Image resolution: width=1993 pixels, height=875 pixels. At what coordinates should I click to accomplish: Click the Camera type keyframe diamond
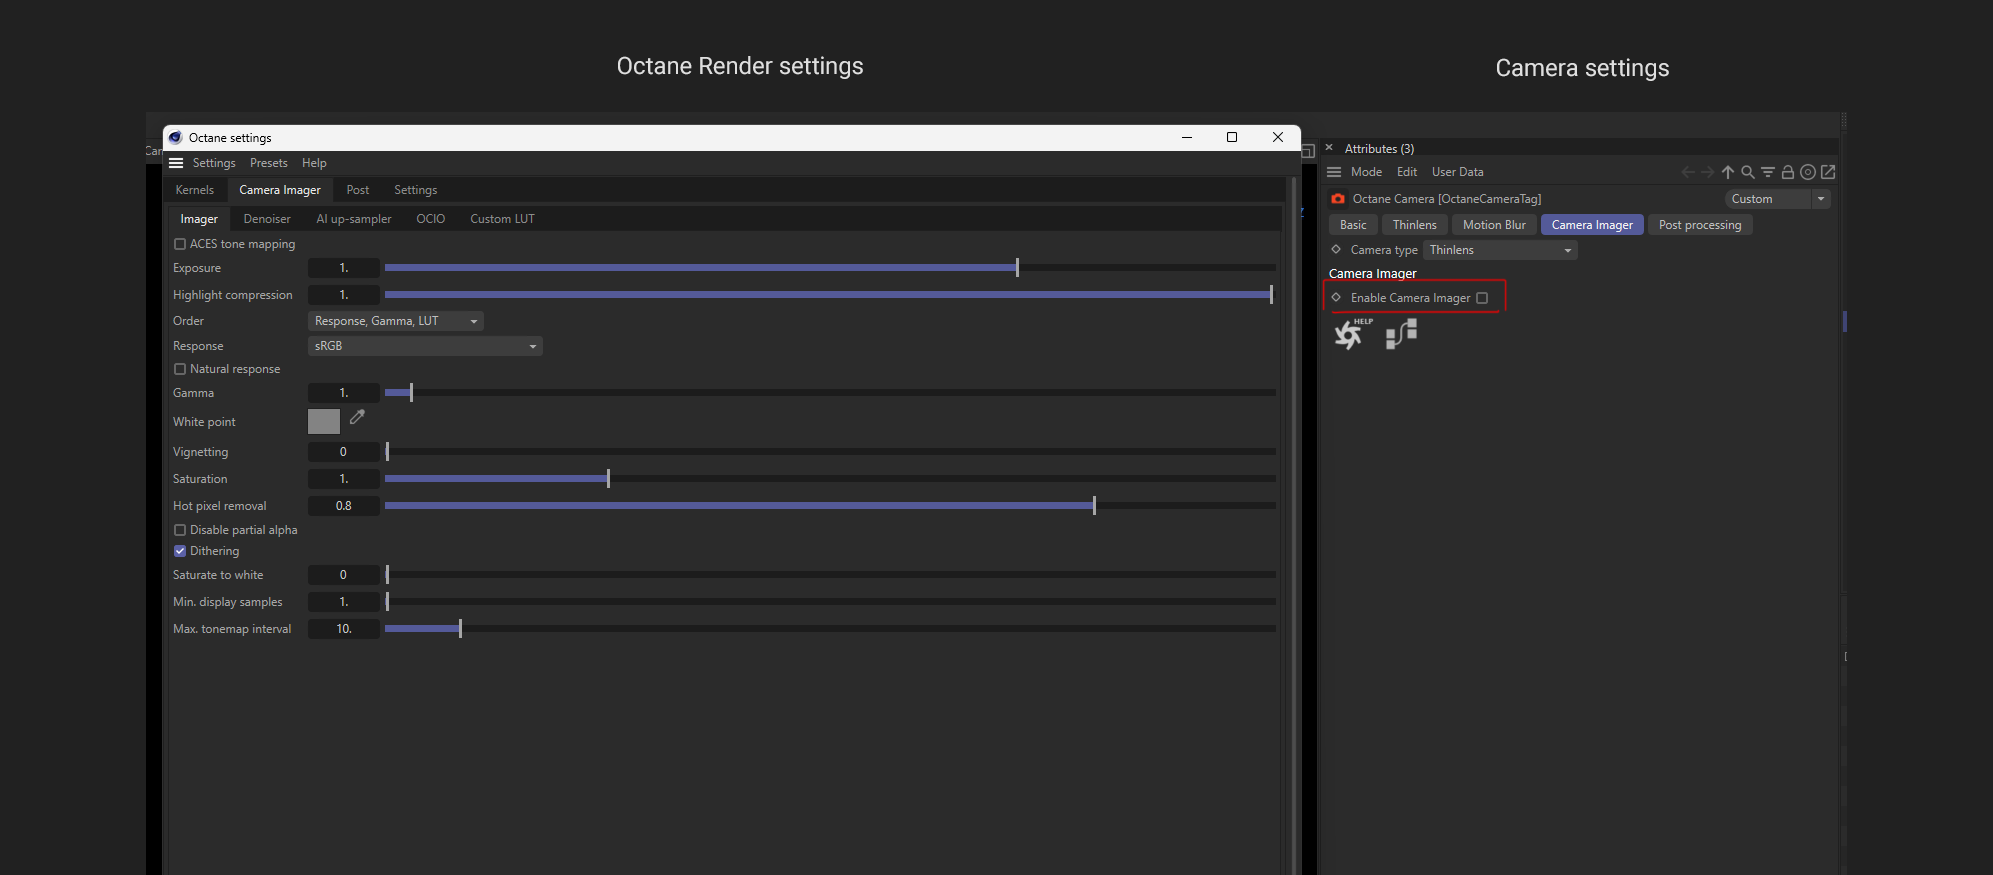point(1336,250)
